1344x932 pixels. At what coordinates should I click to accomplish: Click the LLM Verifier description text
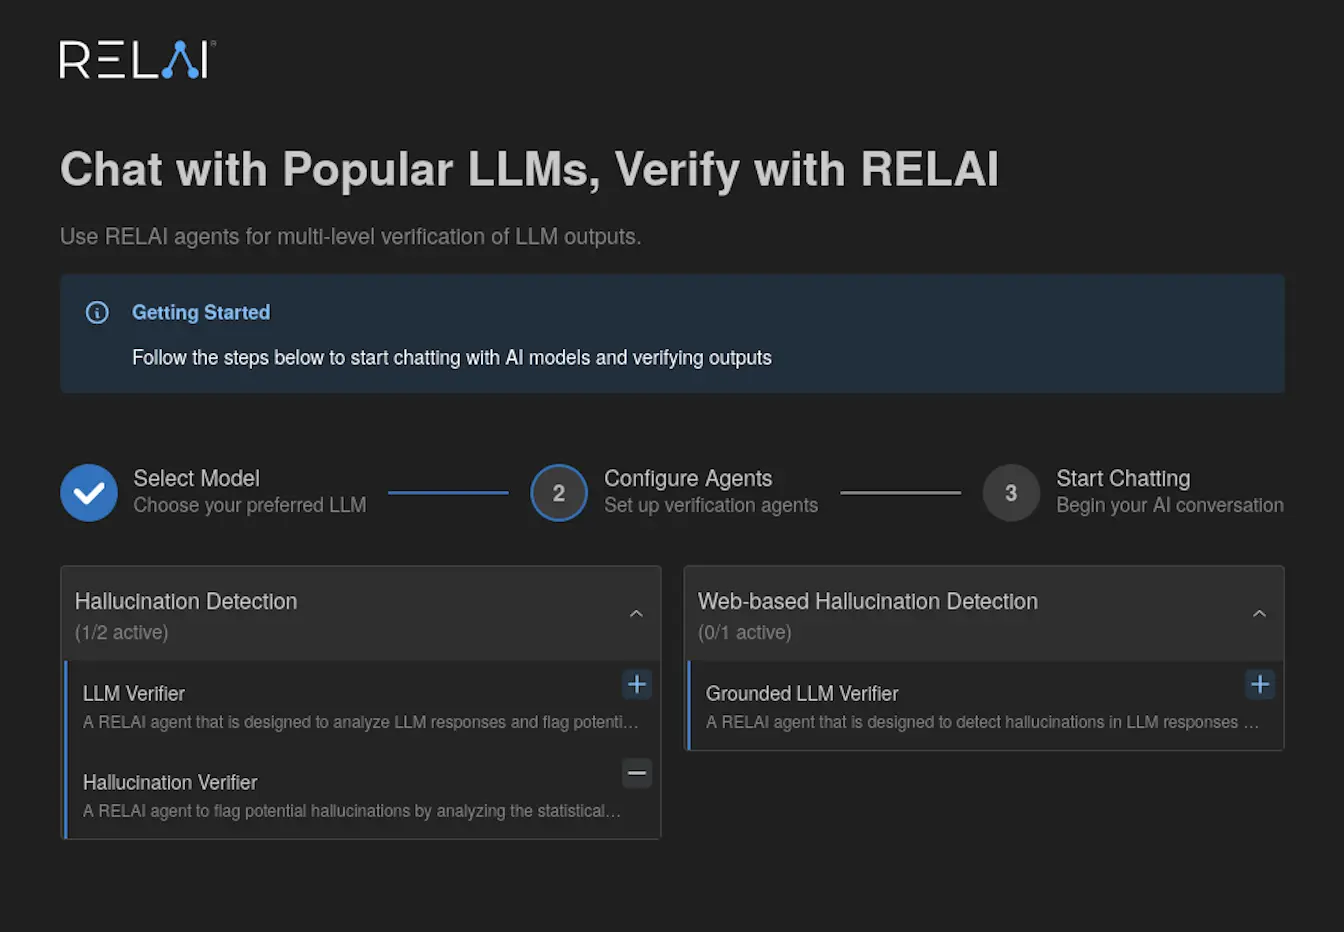(x=360, y=722)
